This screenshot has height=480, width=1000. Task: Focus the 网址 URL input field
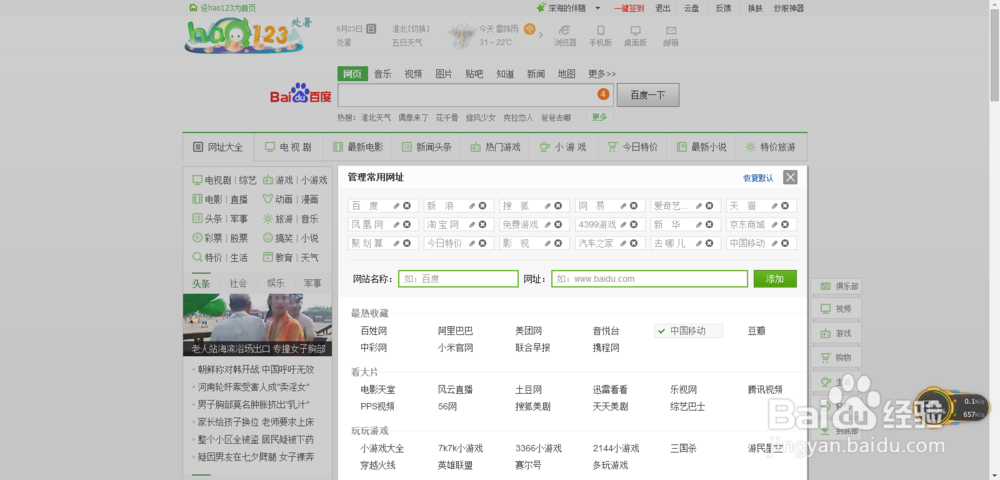[649, 279]
